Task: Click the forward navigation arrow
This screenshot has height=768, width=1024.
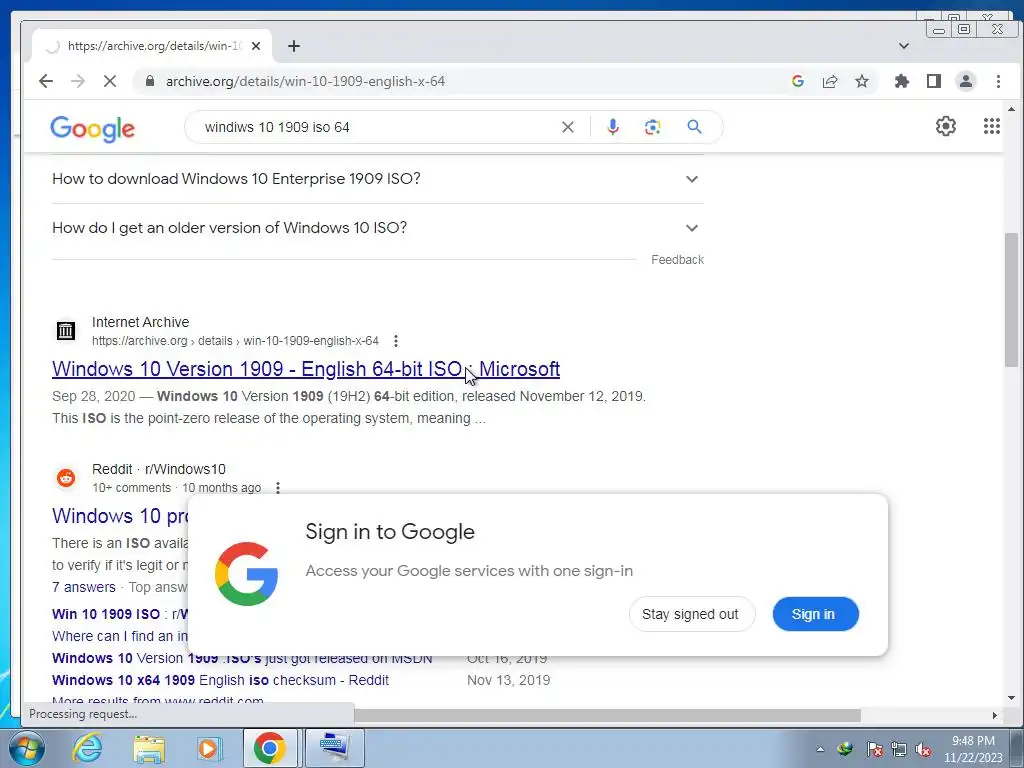Action: [78, 81]
